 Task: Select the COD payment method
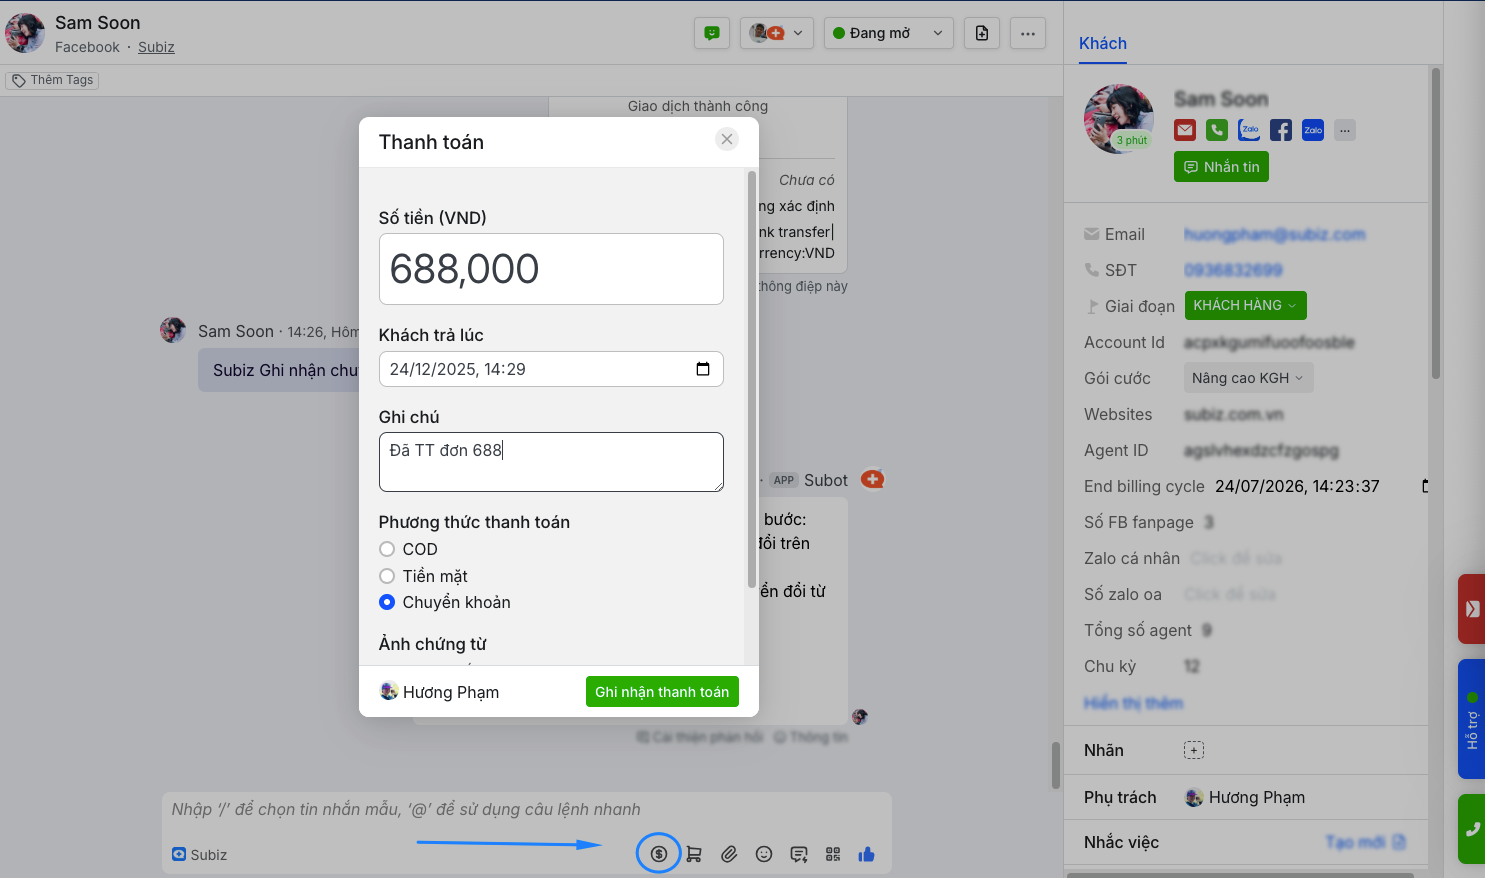[x=387, y=549]
